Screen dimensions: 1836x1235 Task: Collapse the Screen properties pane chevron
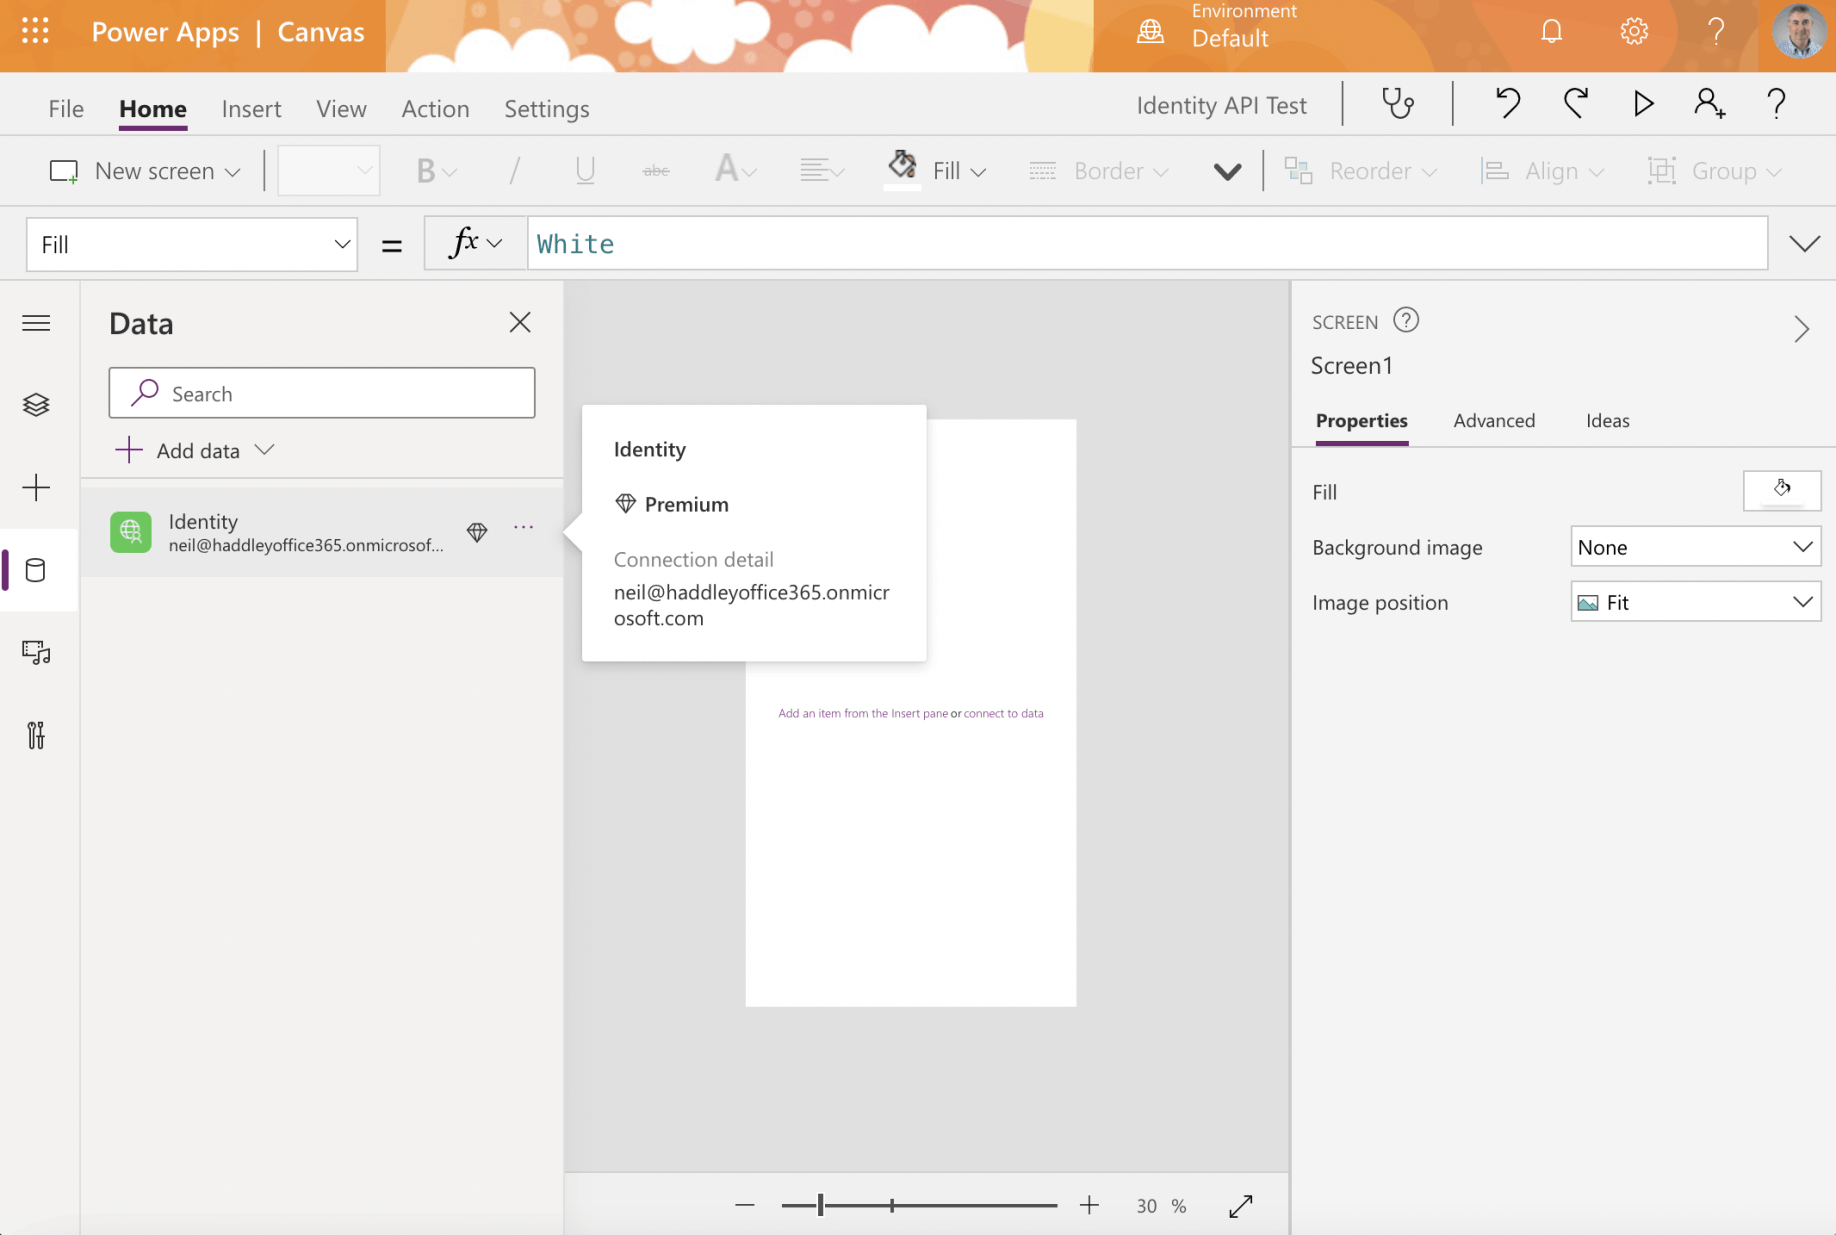pyautogui.click(x=1801, y=329)
